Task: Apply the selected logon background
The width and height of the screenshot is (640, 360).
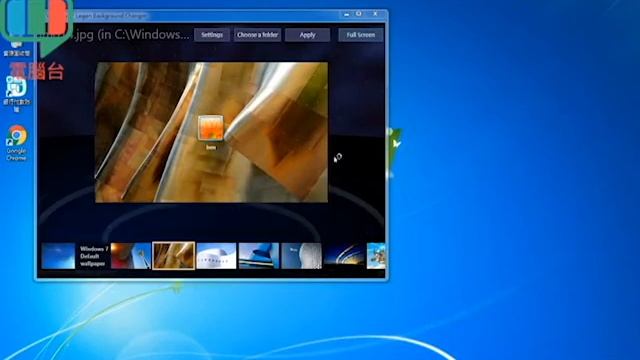Action: [x=307, y=35]
